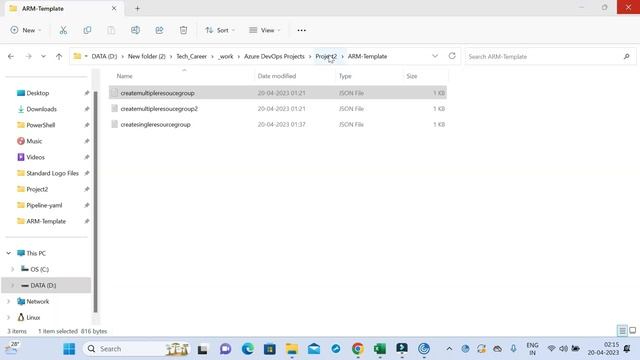
Task: Open Microsoft Store from taskbar
Action: (x=269, y=349)
